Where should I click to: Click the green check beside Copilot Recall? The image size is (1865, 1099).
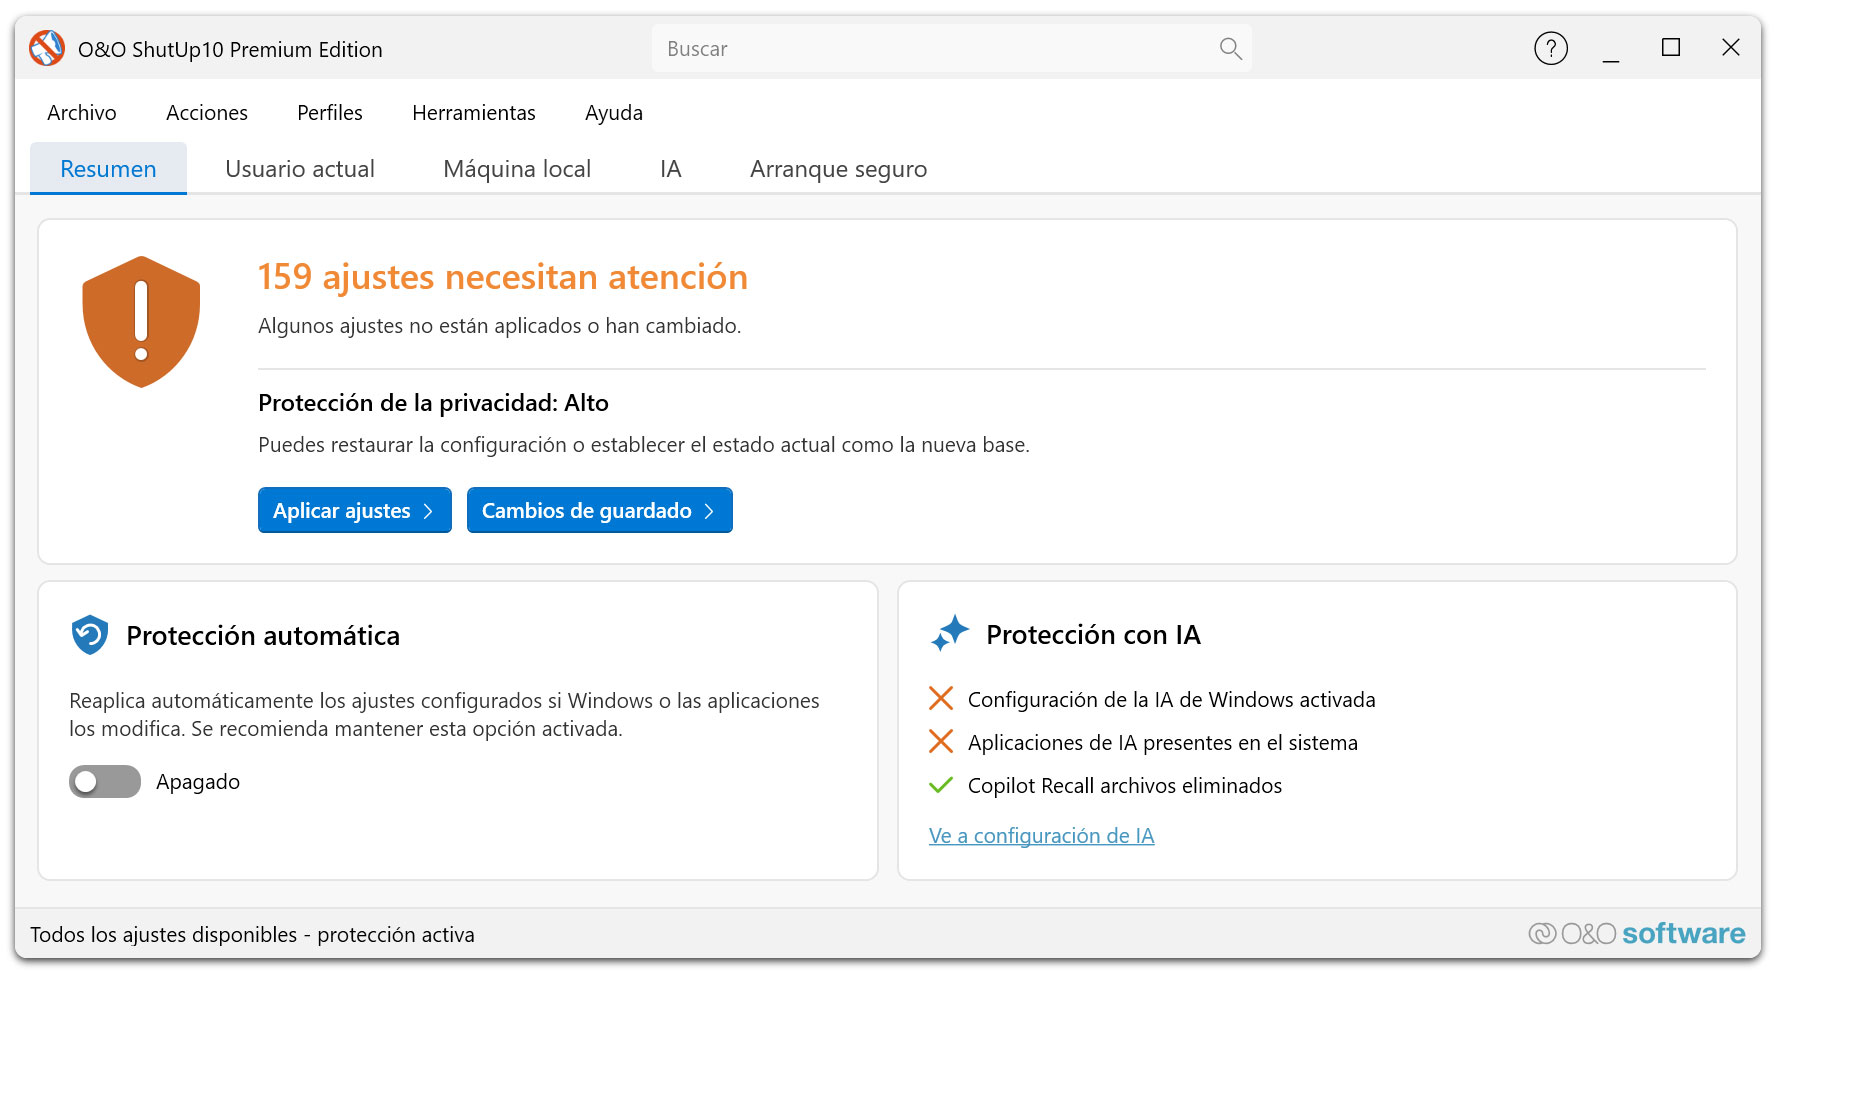pos(941,785)
